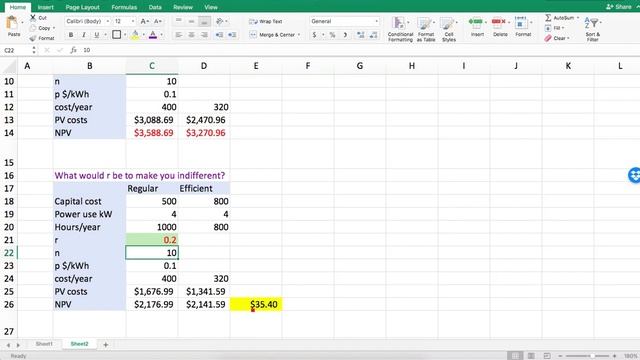Switch to the Insert ribbon tab
Viewport: 640px width, 360px height.
(x=45, y=7)
